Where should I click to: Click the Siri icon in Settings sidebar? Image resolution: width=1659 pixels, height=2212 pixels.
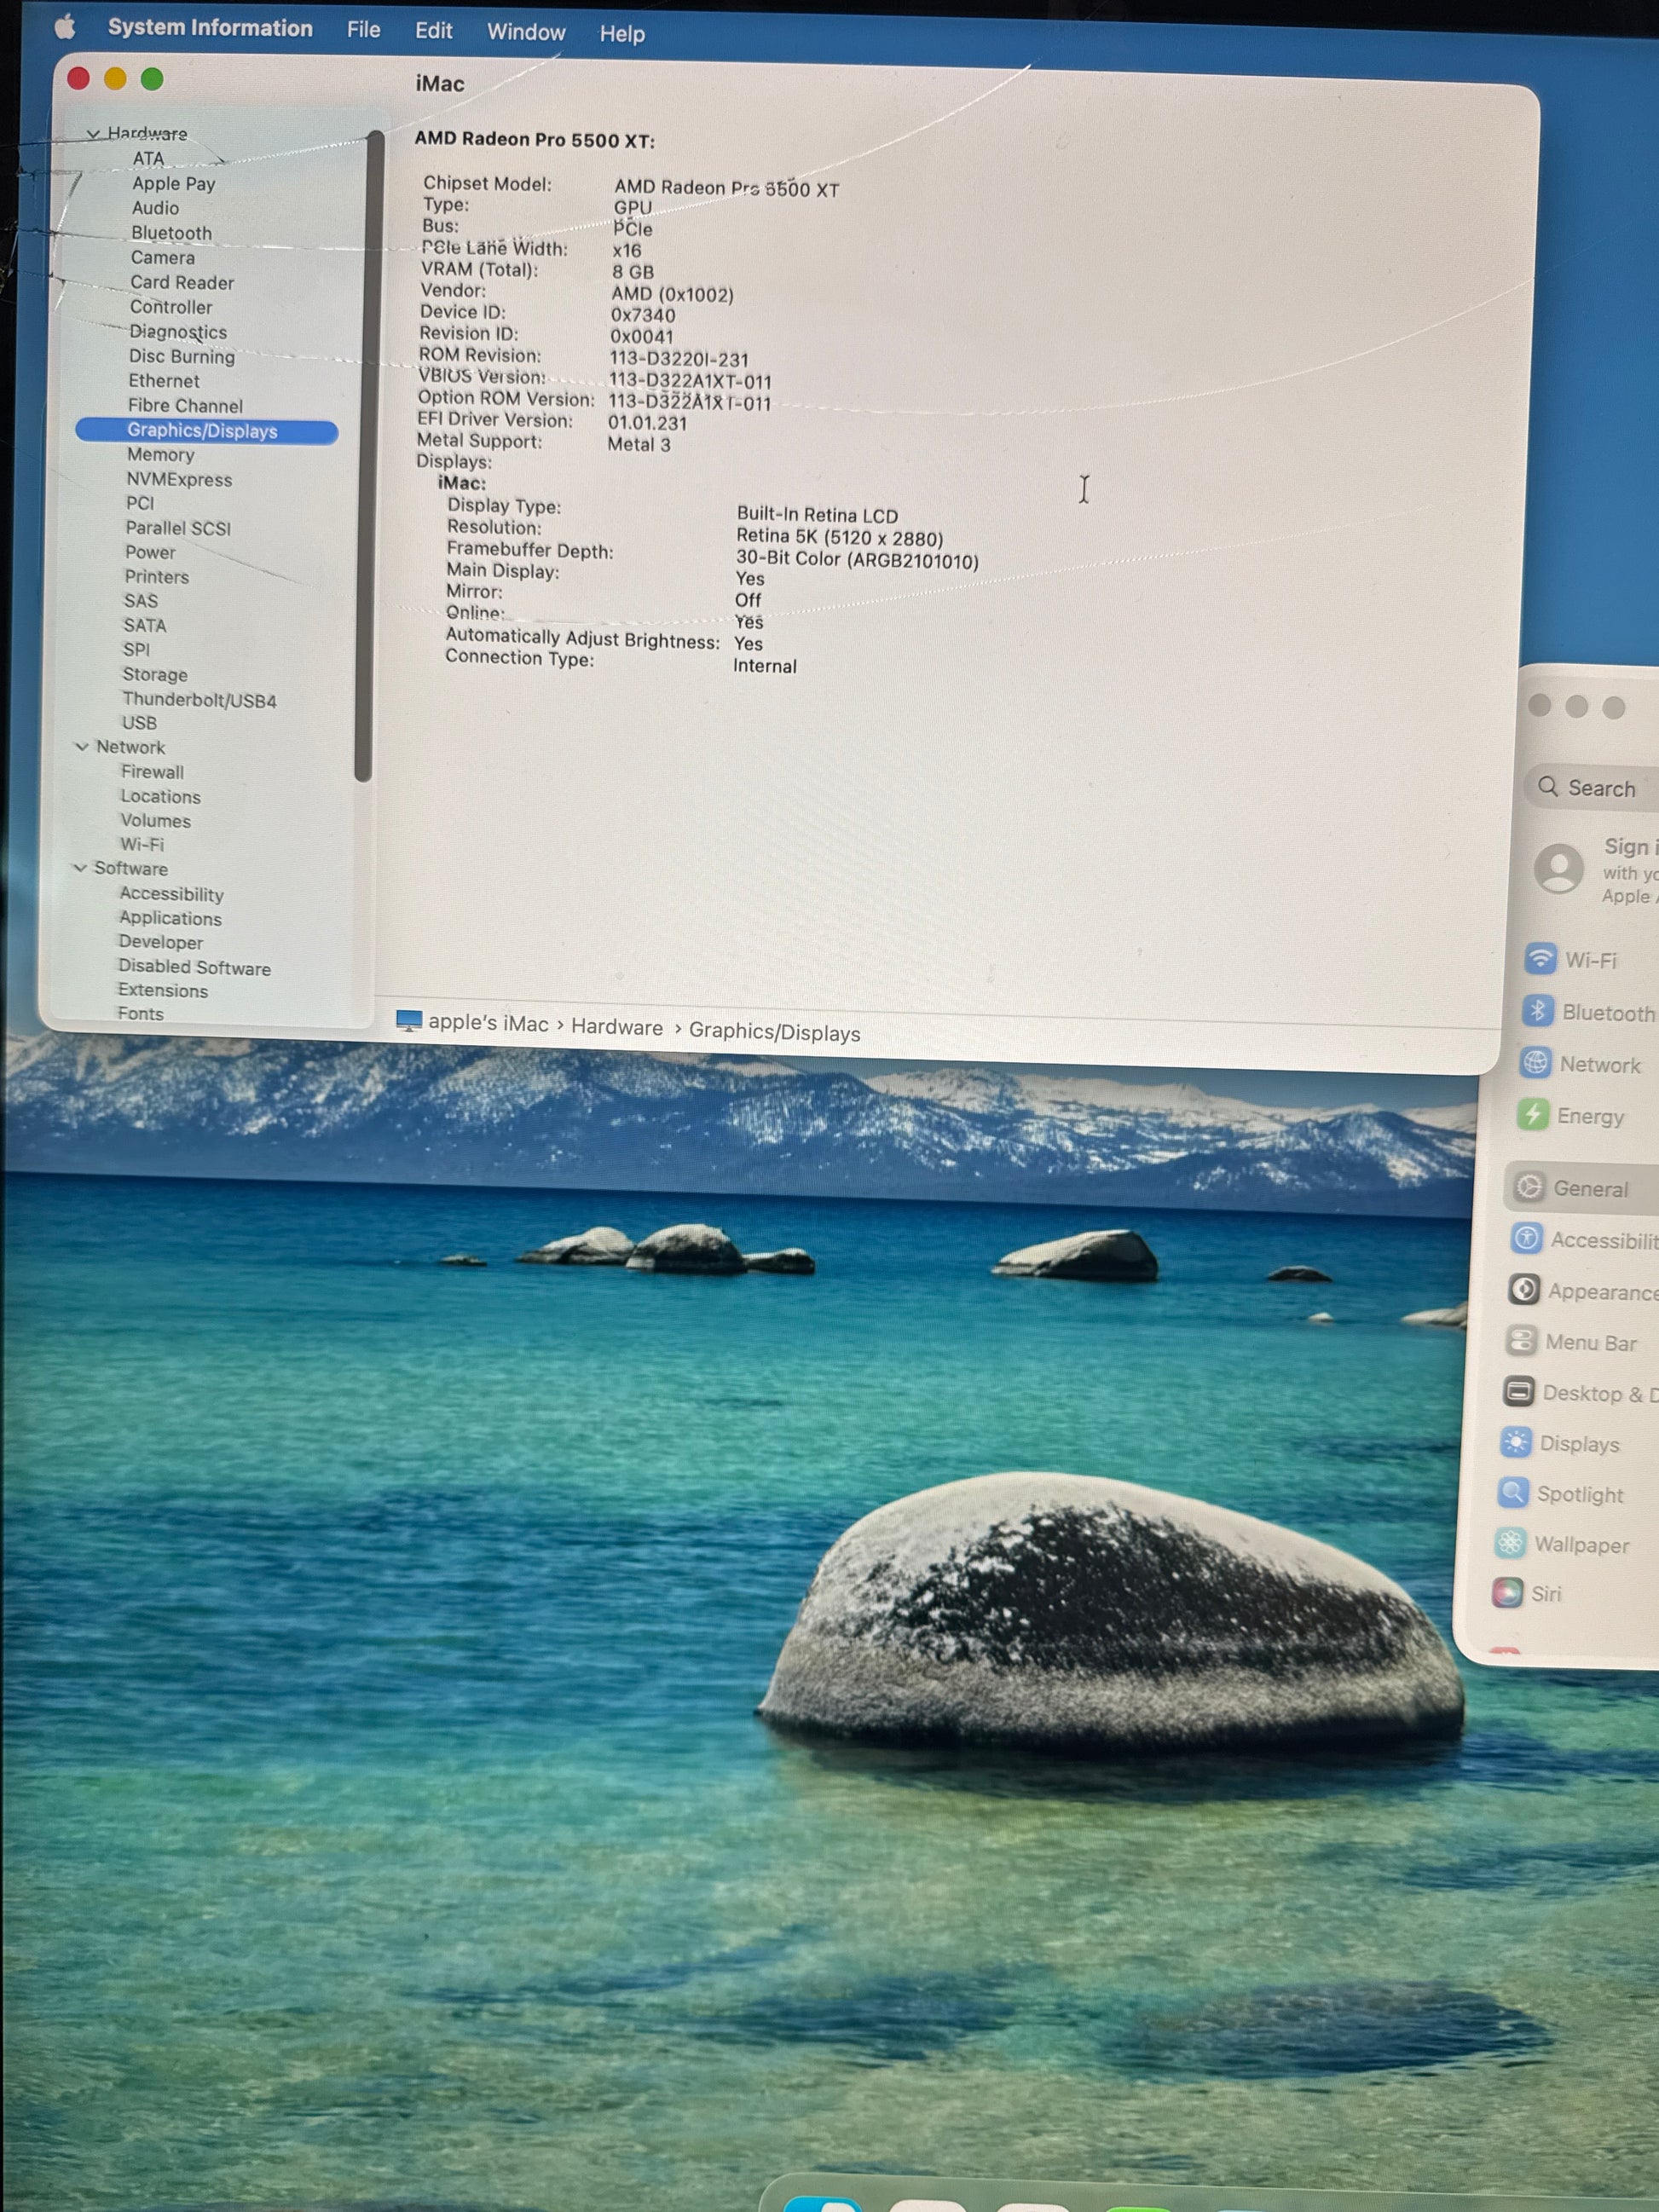1507,1592
